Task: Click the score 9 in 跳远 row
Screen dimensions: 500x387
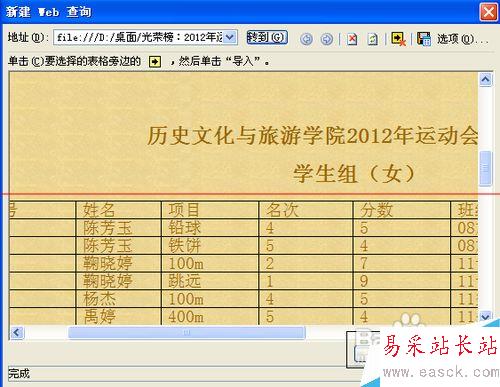Action: 364,281
